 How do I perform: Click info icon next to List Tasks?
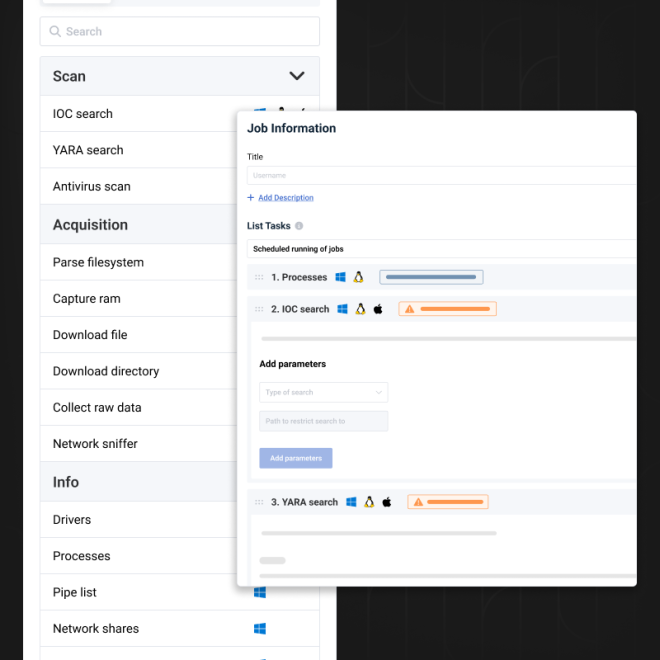299,226
